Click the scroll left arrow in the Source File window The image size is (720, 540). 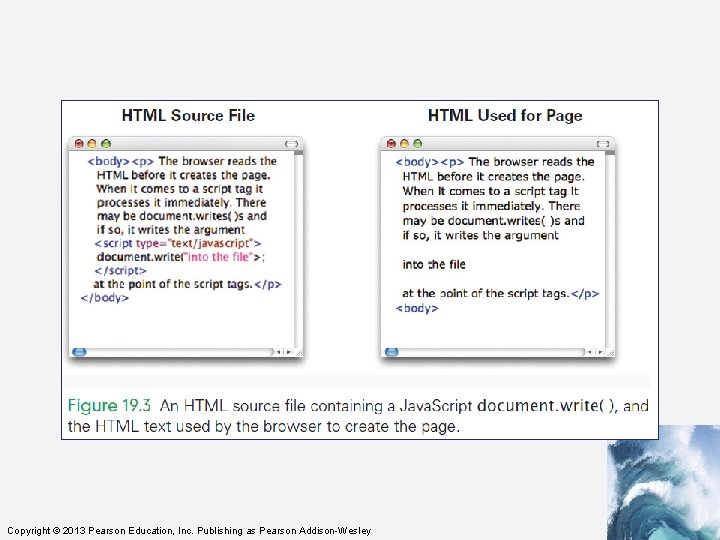(279, 352)
